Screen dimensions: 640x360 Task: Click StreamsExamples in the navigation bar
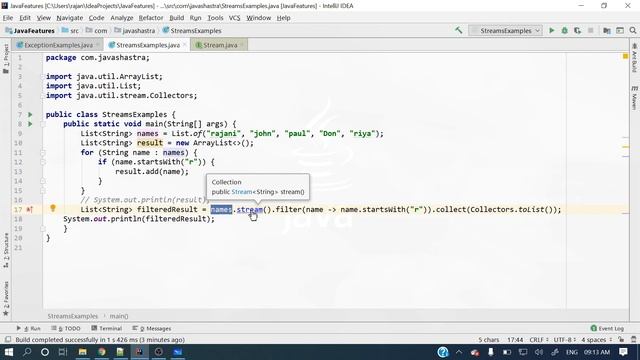[192, 31]
